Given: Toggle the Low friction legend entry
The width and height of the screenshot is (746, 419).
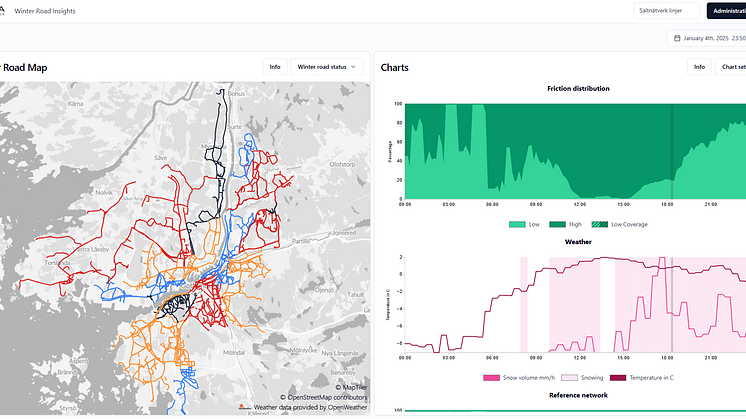Looking at the screenshot, I should click(526, 224).
